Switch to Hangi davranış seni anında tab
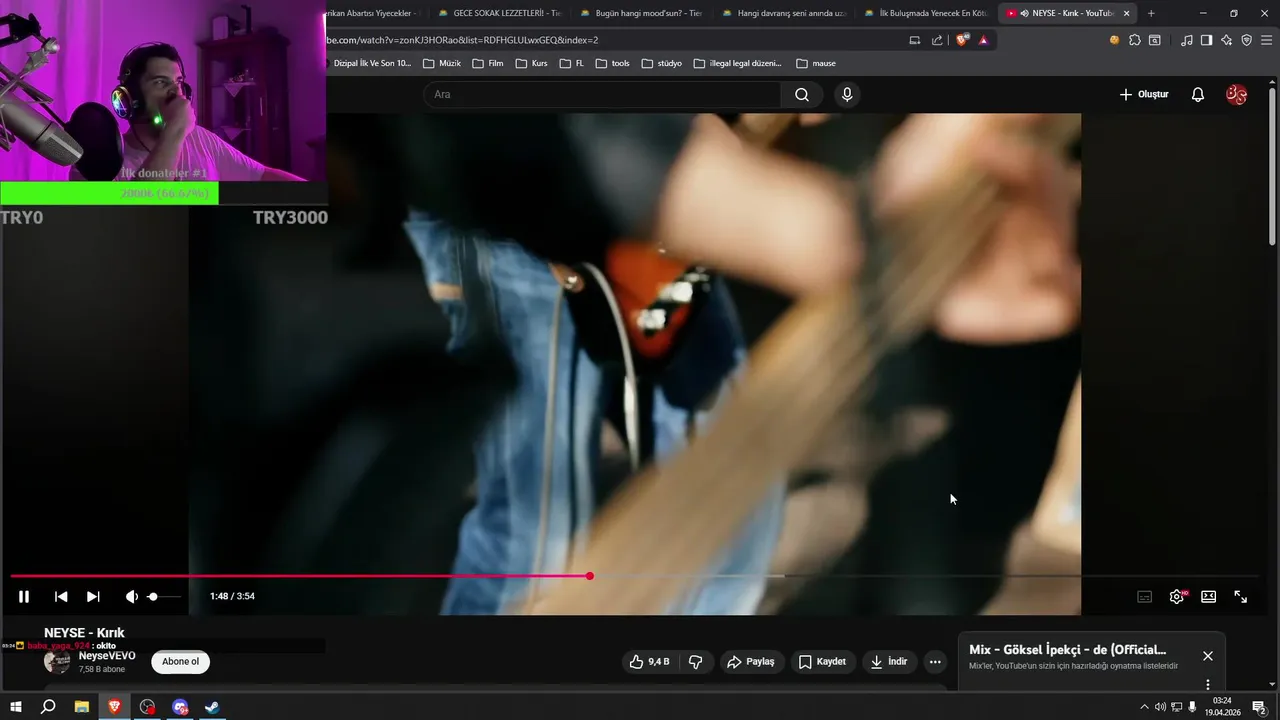Image resolution: width=1280 pixels, height=720 pixels. (x=784, y=13)
